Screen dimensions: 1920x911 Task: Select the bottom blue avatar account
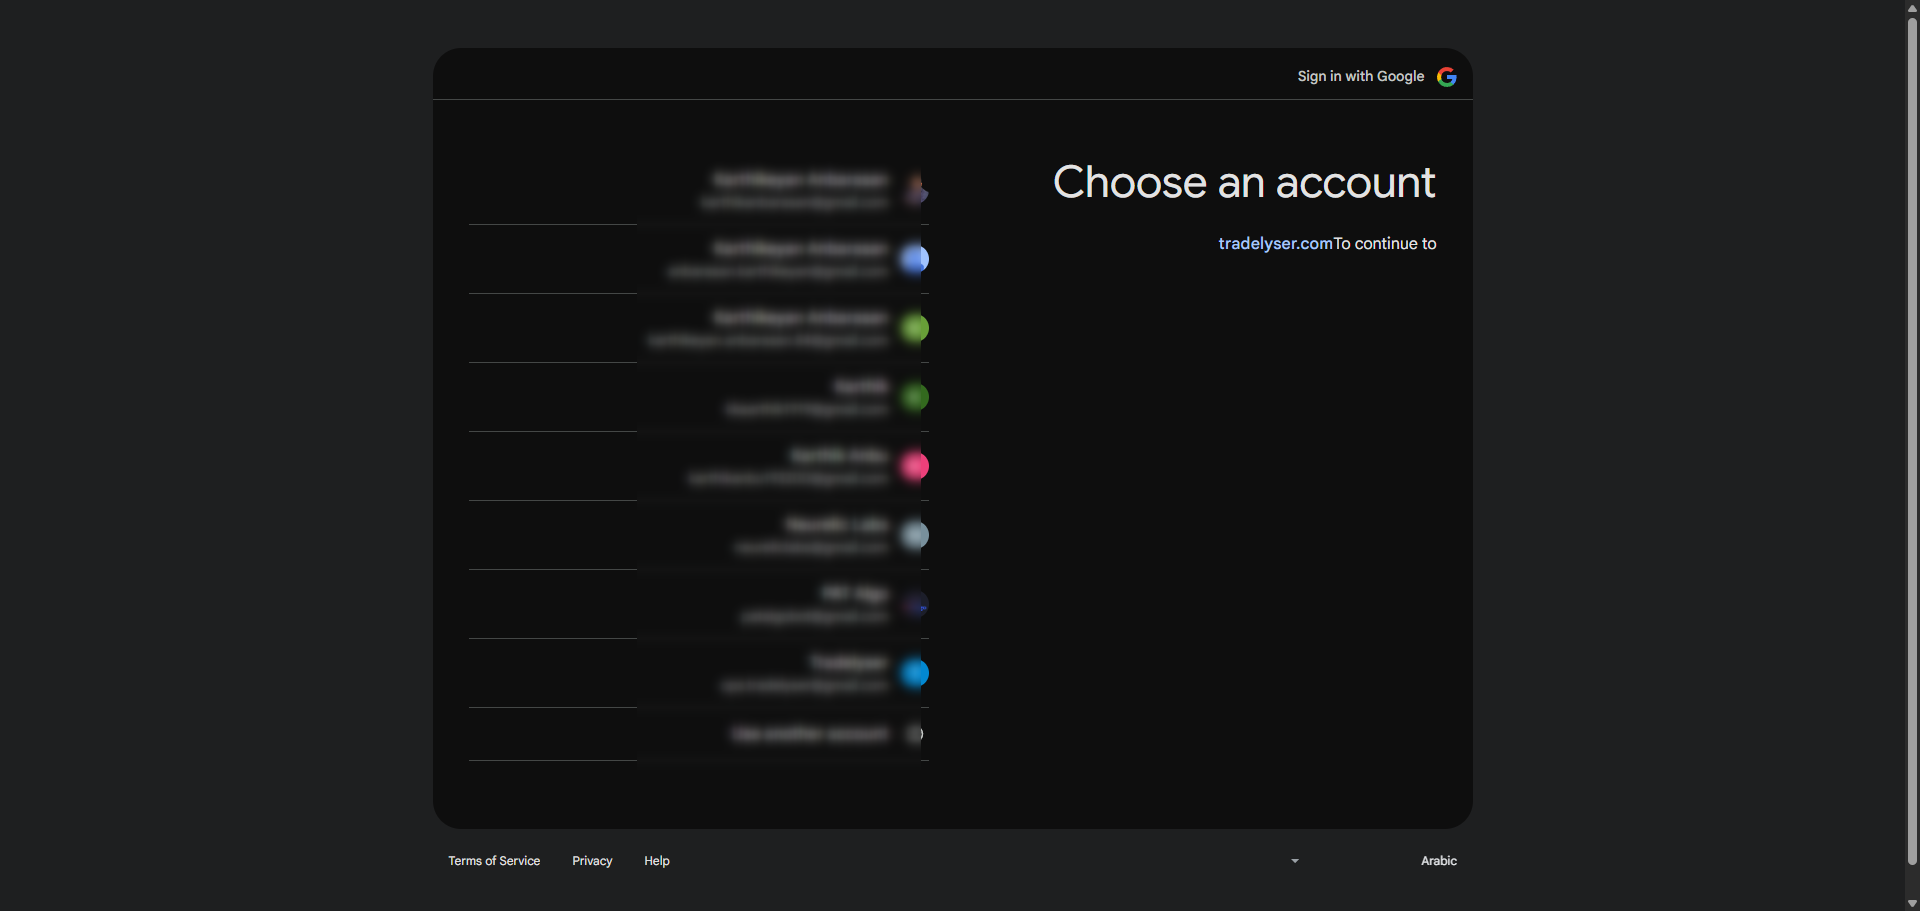(915, 673)
